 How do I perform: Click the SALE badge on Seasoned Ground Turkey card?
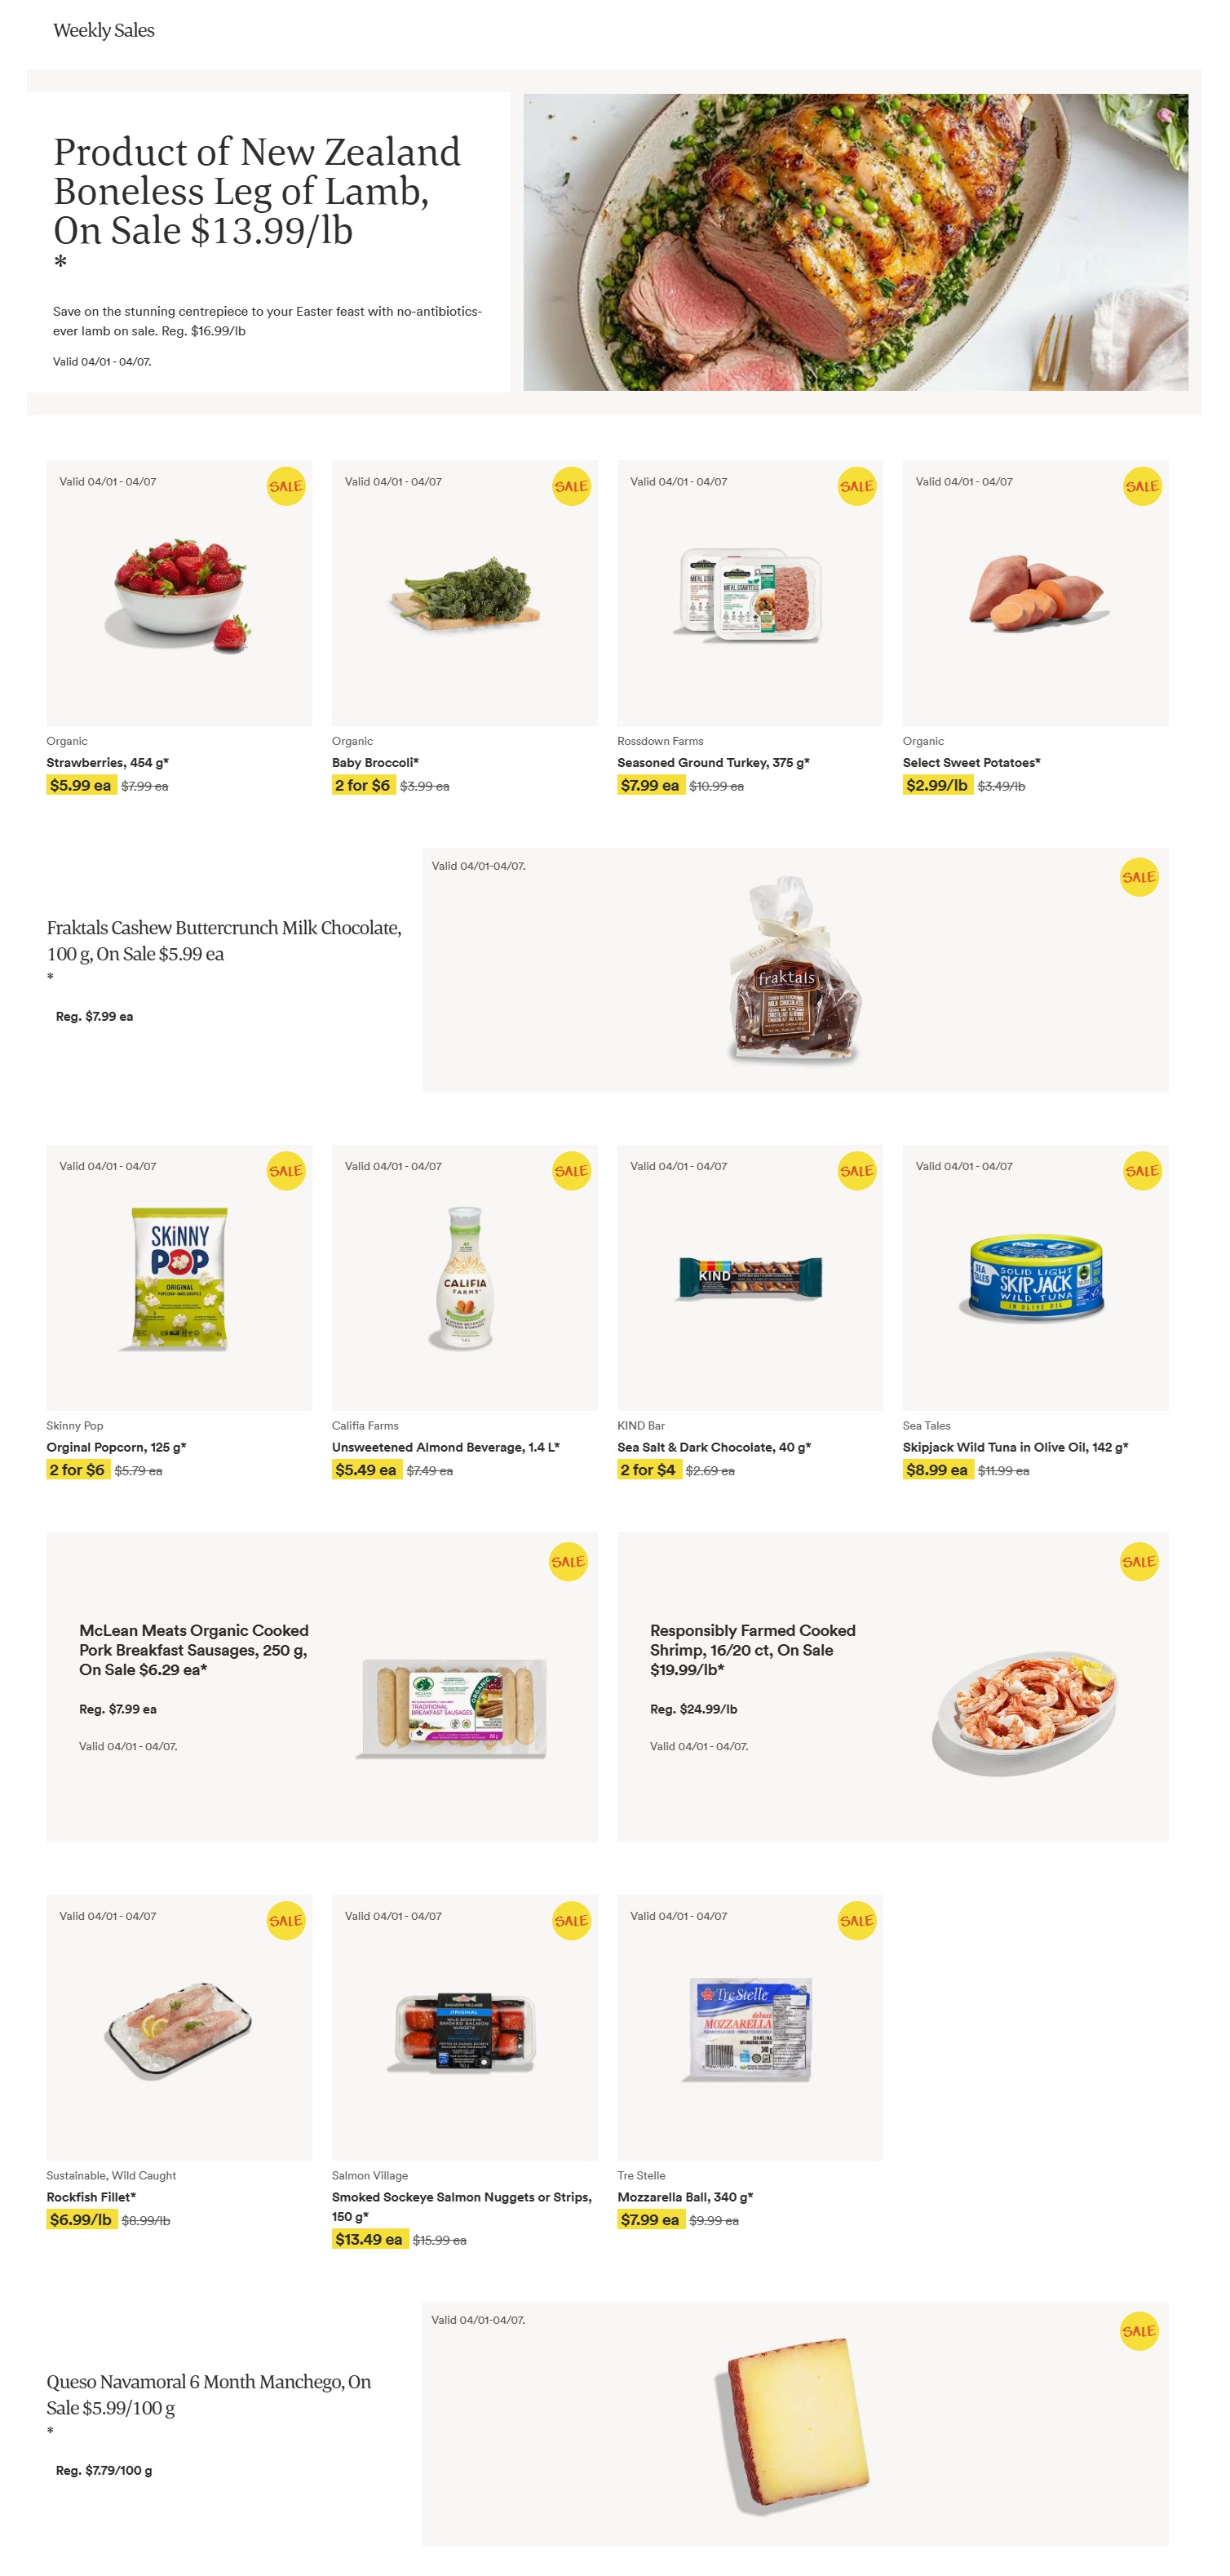[x=858, y=487]
